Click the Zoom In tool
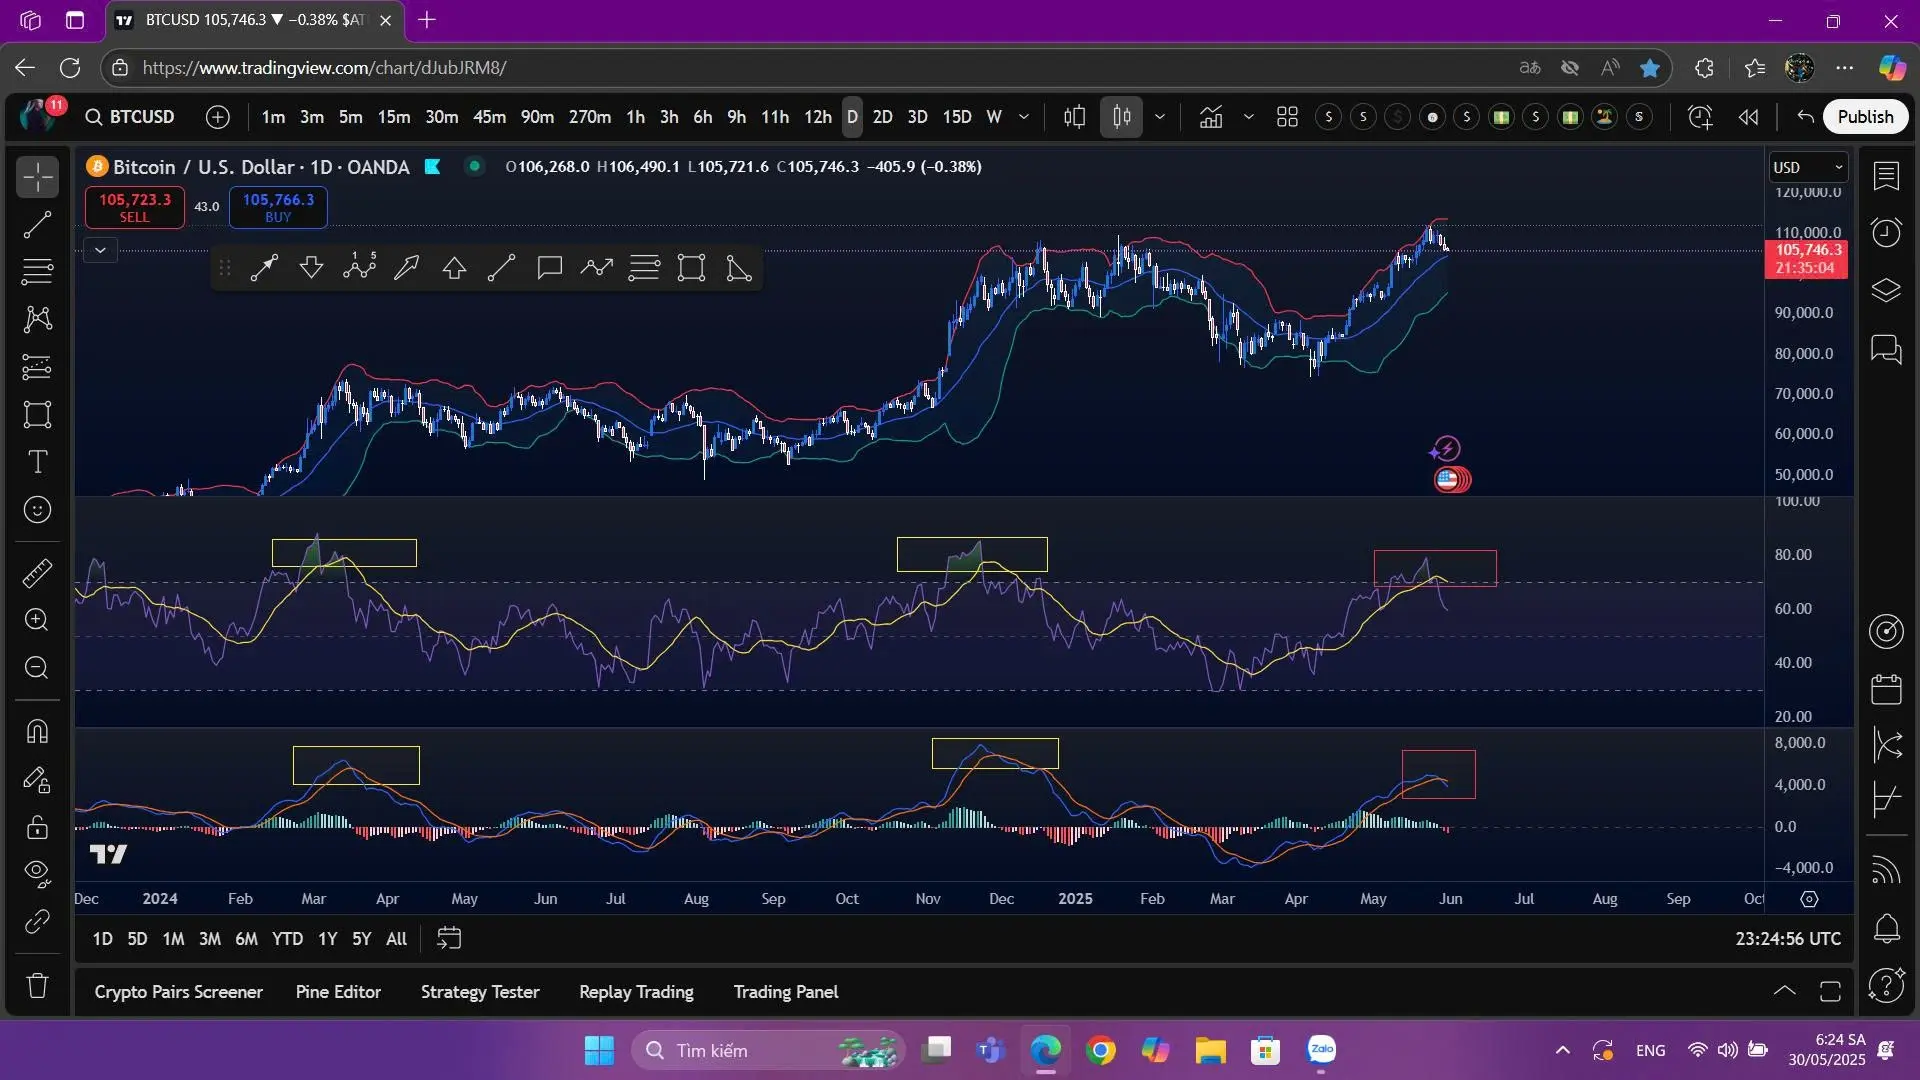This screenshot has width=1920, height=1080. point(37,620)
